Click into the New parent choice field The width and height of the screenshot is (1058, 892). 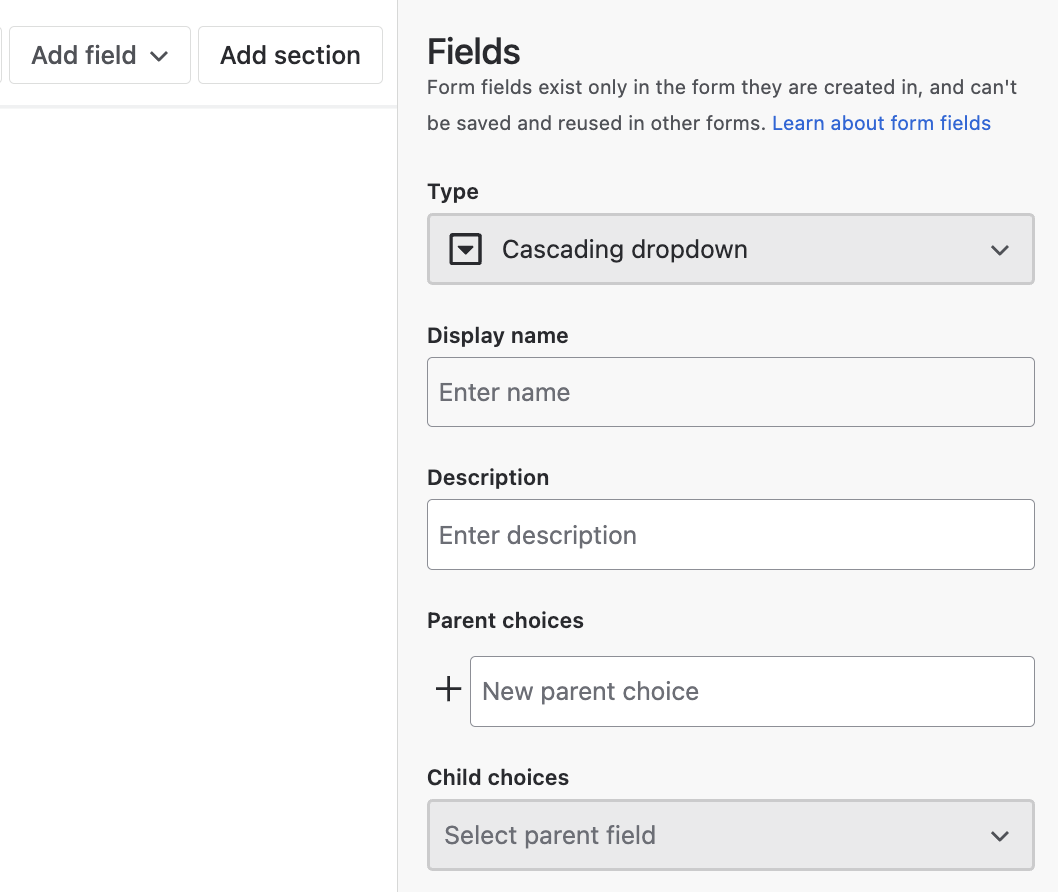click(752, 691)
